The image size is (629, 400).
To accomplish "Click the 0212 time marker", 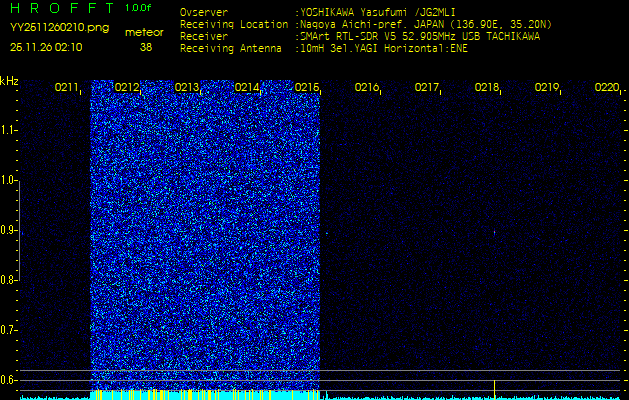I will click(x=126, y=87).
